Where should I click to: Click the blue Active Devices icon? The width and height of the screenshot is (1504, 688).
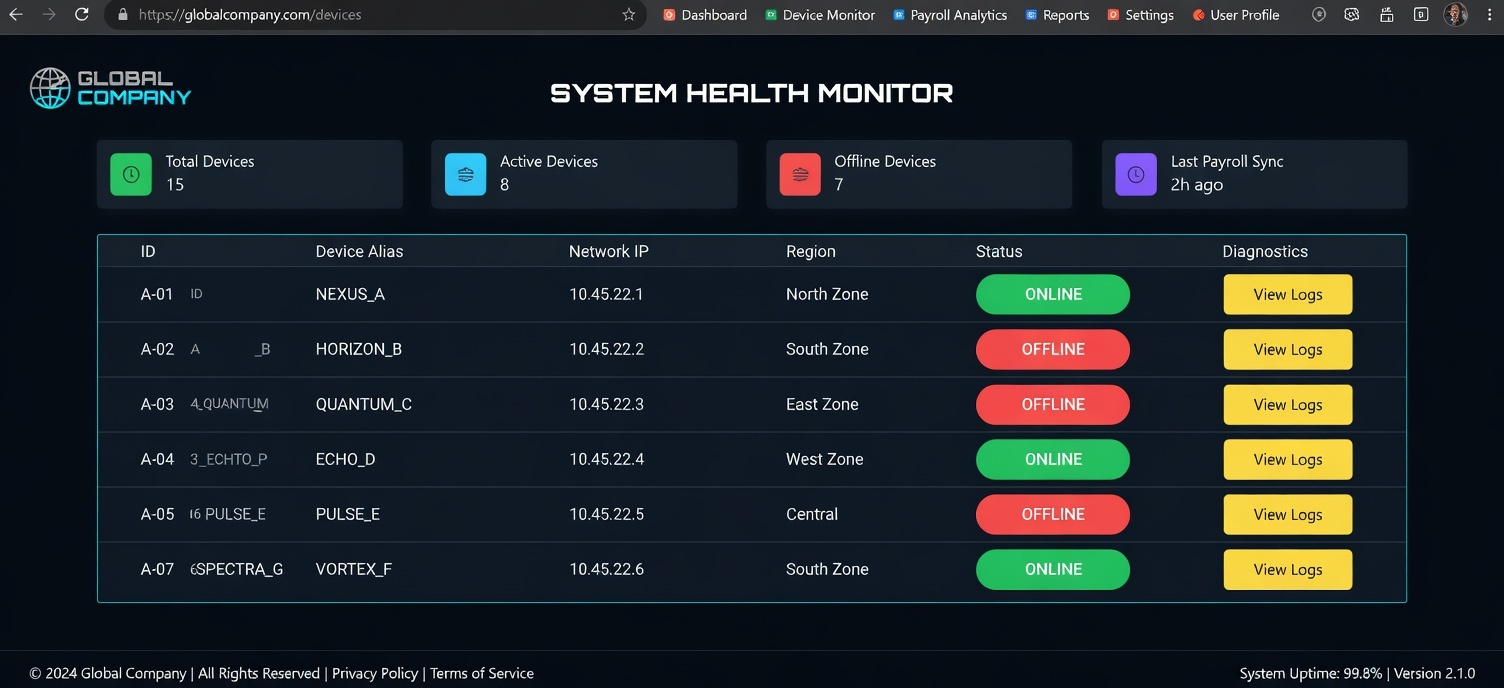[465, 174]
